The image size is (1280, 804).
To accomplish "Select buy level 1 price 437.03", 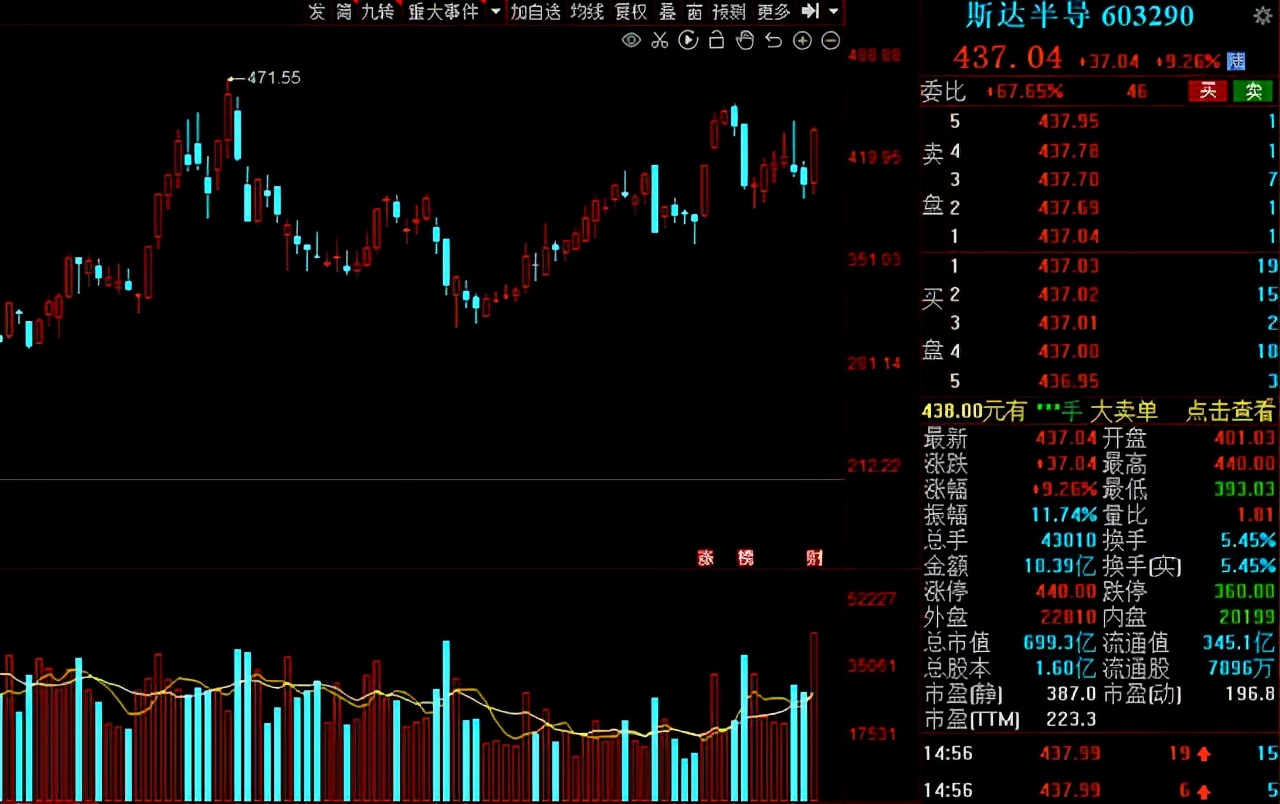I will 1069,265.
